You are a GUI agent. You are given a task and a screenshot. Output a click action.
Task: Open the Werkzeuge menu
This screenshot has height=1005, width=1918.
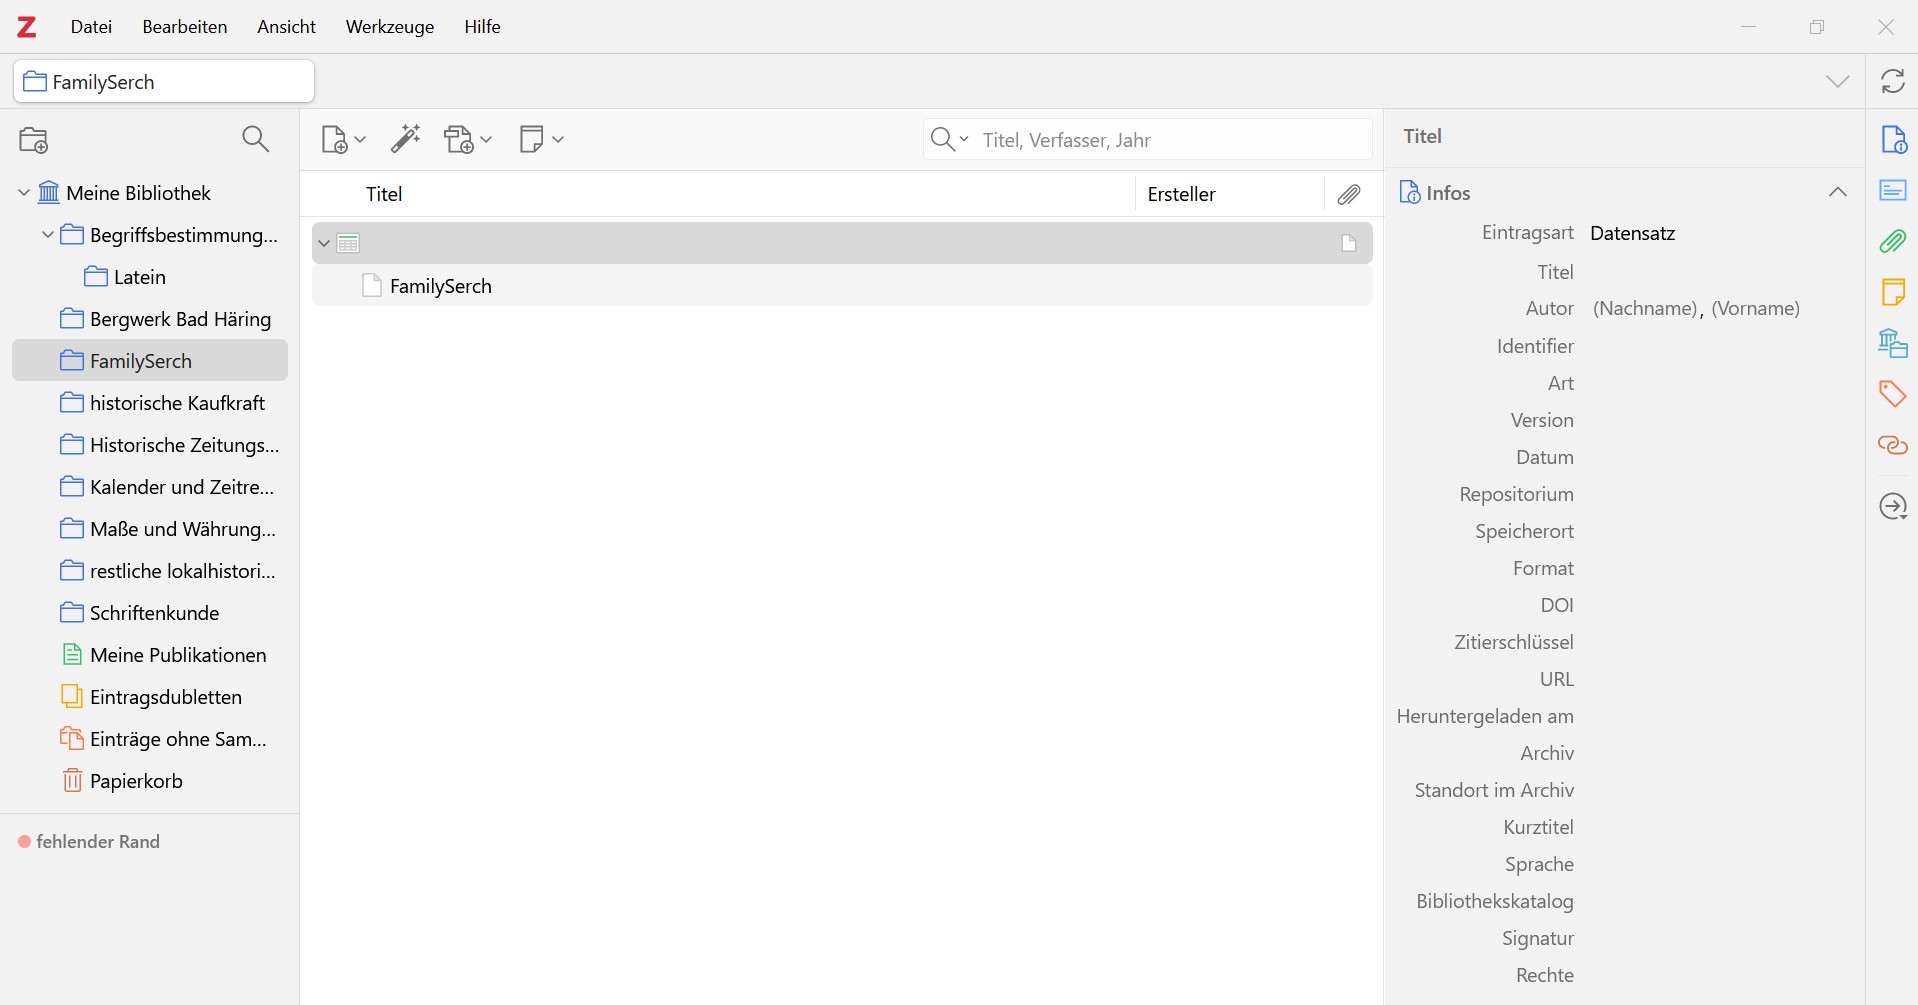(x=390, y=27)
